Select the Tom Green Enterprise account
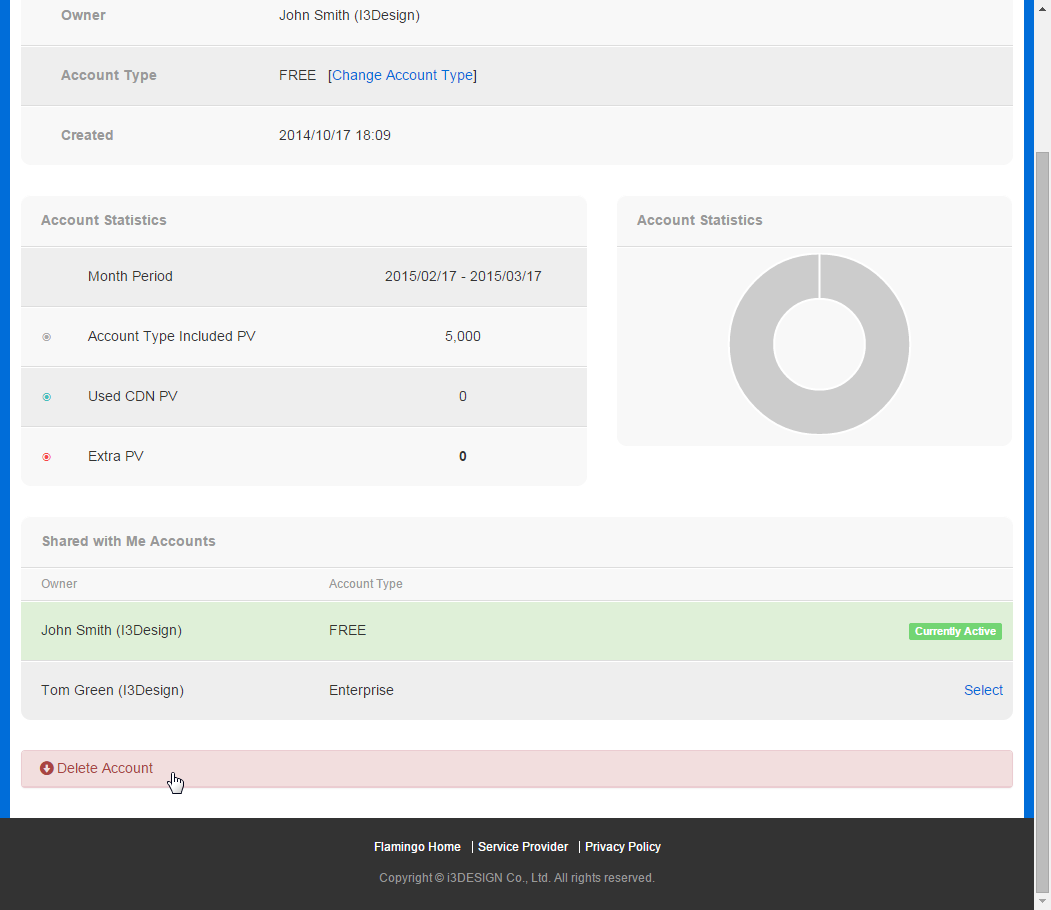 (x=983, y=690)
